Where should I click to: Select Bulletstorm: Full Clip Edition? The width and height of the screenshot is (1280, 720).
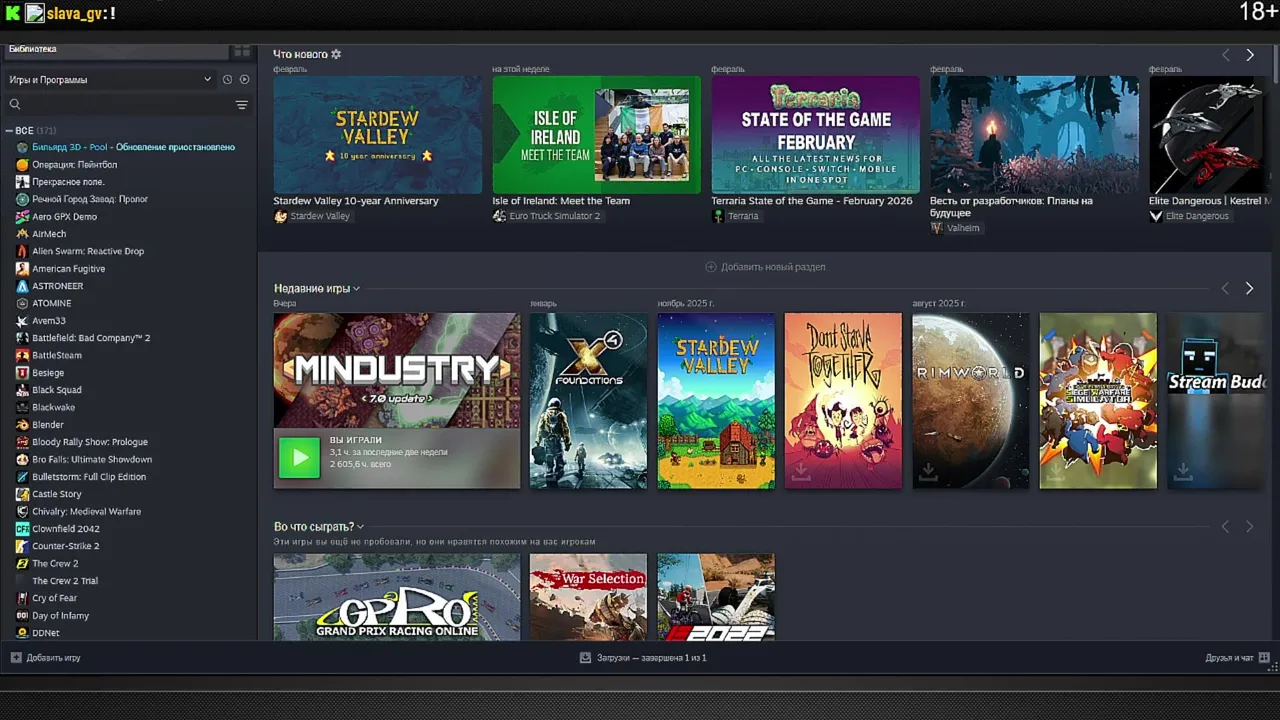pos(89,477)
